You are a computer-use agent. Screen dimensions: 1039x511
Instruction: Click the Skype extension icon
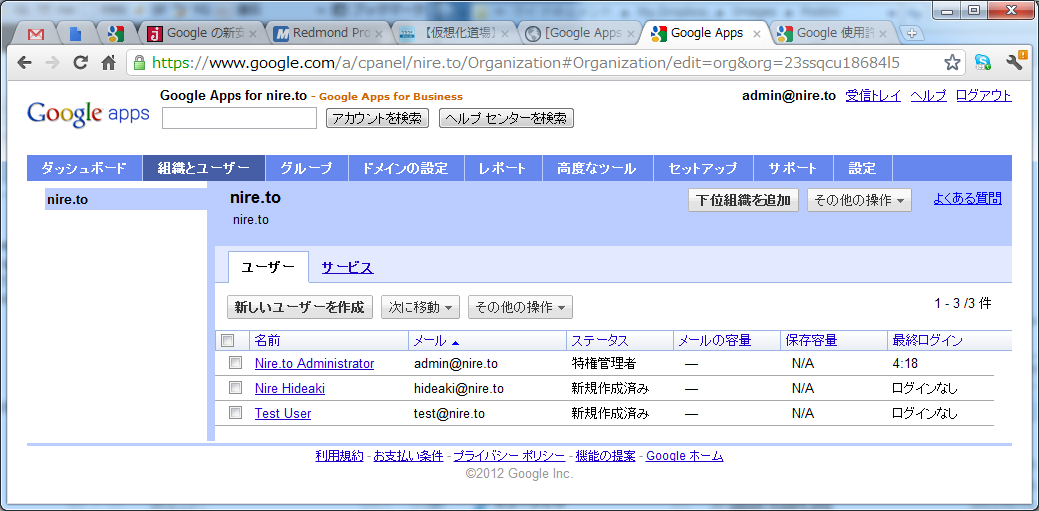pyautogui.click(x=983, y=63)
